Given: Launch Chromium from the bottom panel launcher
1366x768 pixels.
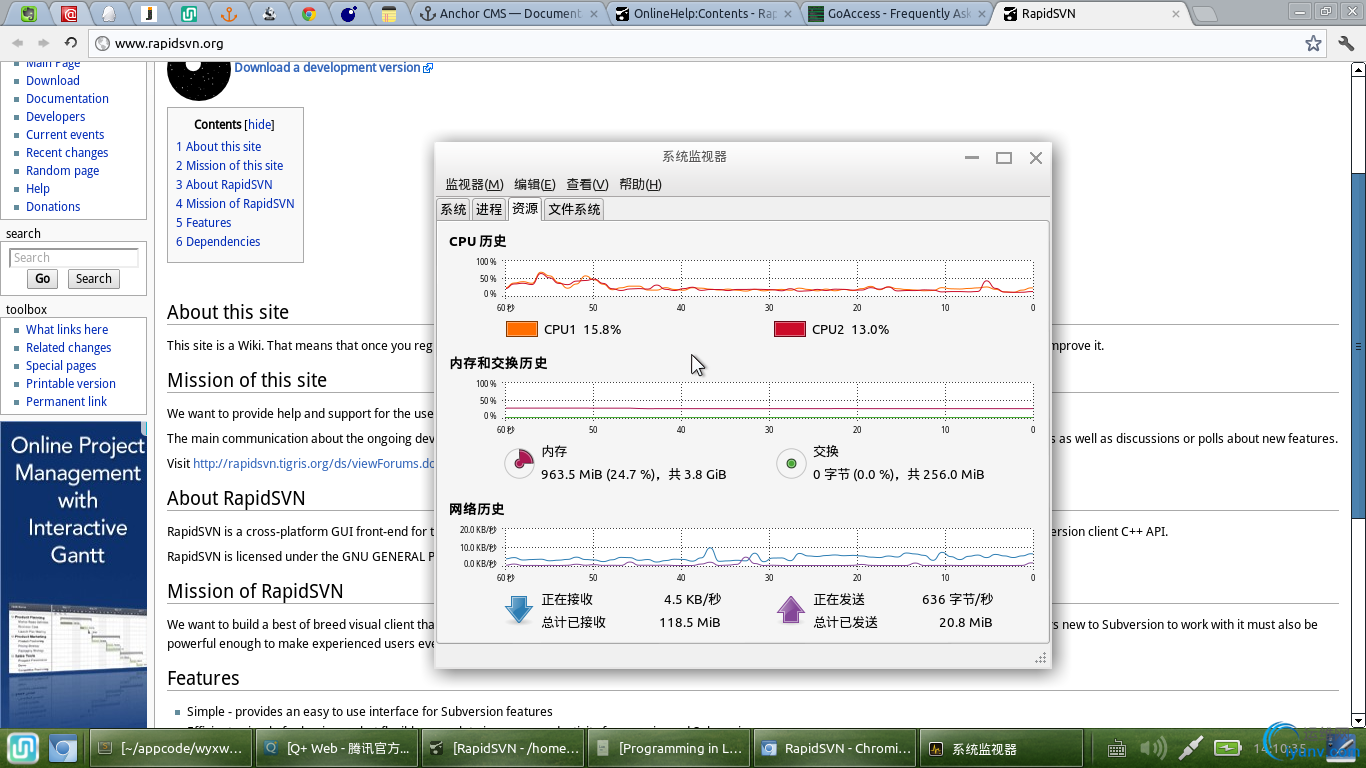Looking at the screenshot, I should click(x=63, y=748).
